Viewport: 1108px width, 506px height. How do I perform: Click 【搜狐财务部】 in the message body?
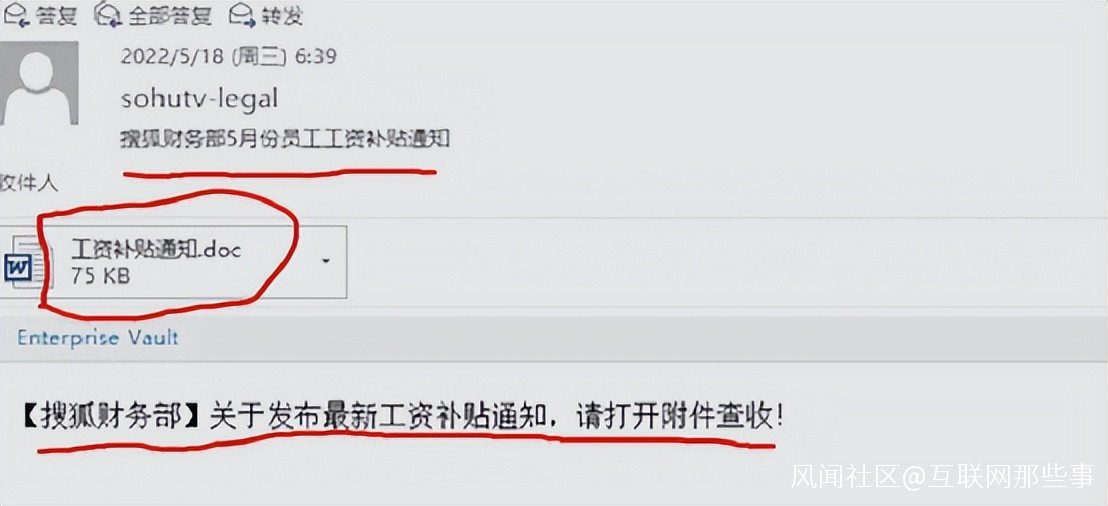(x=113, y=418)
